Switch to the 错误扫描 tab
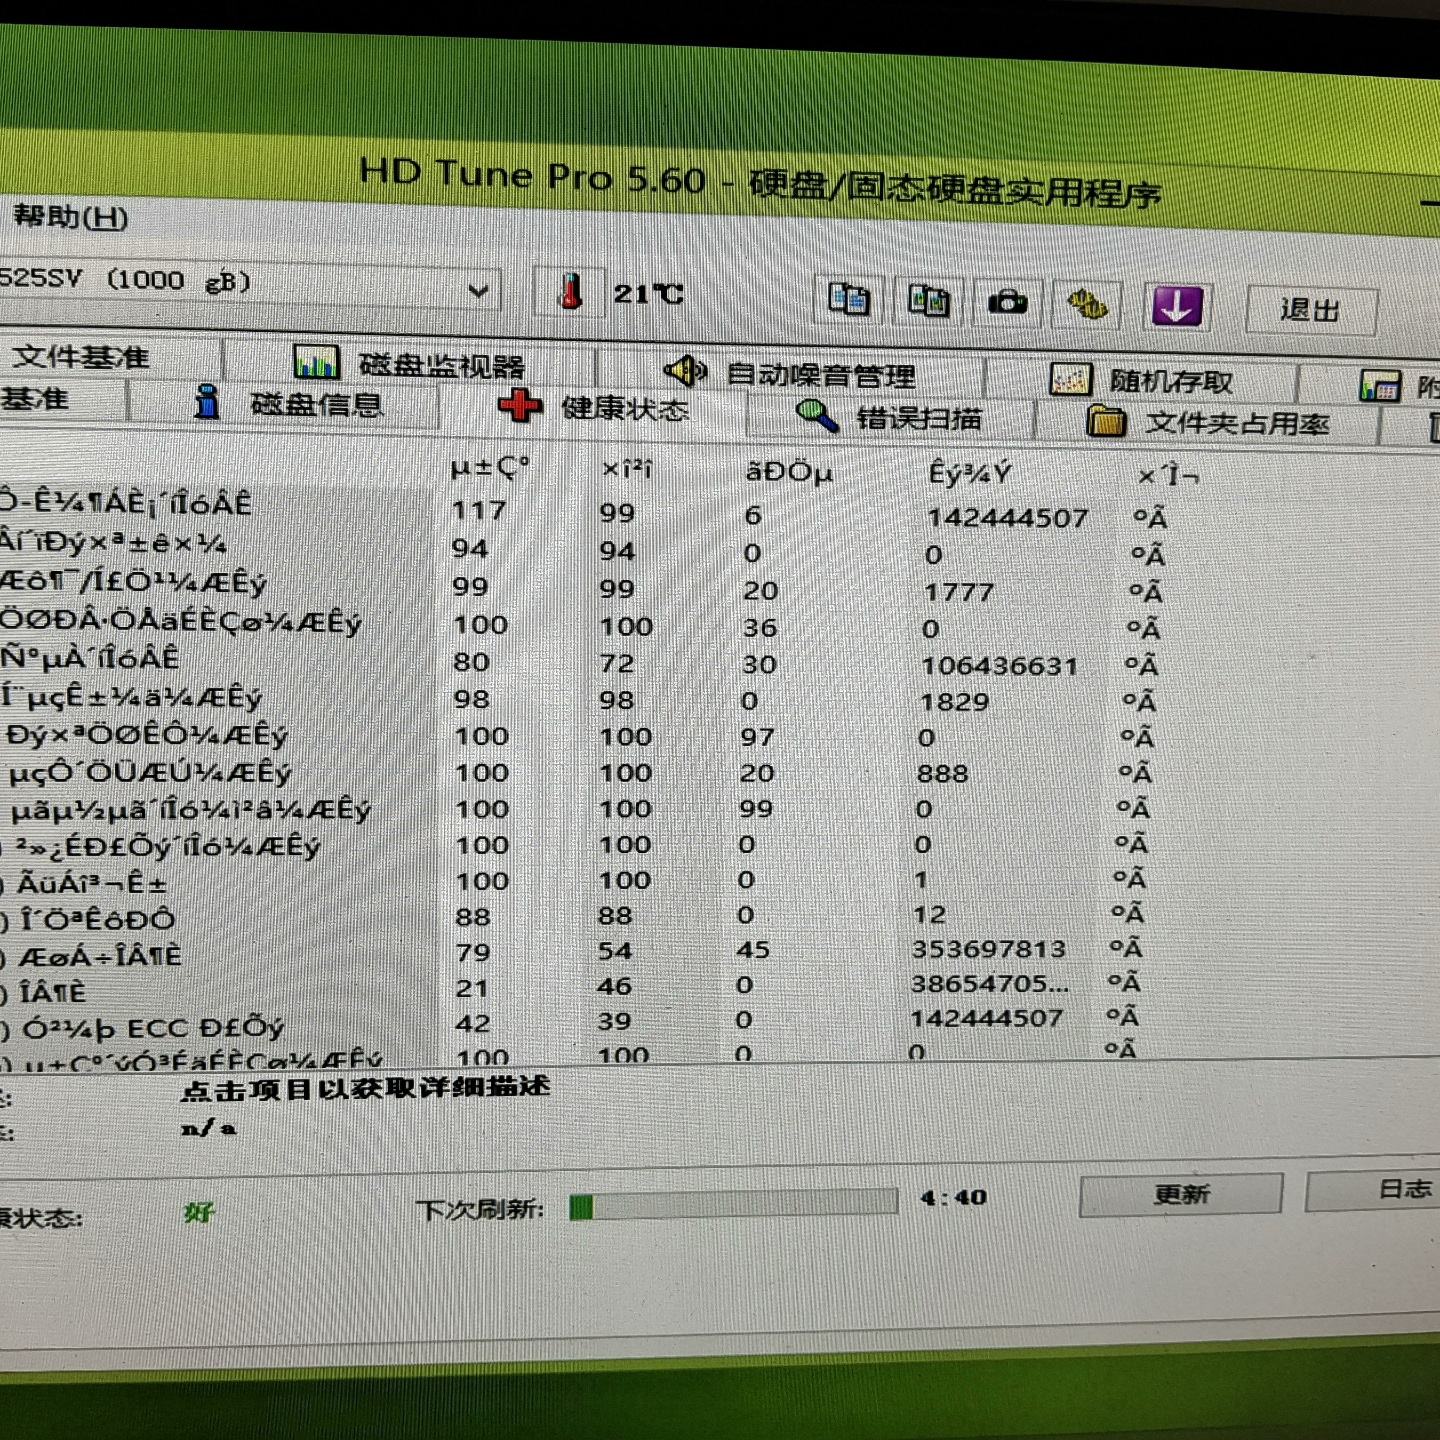1440x1440 pixels. pyautogui.click(x=888, y=417)
